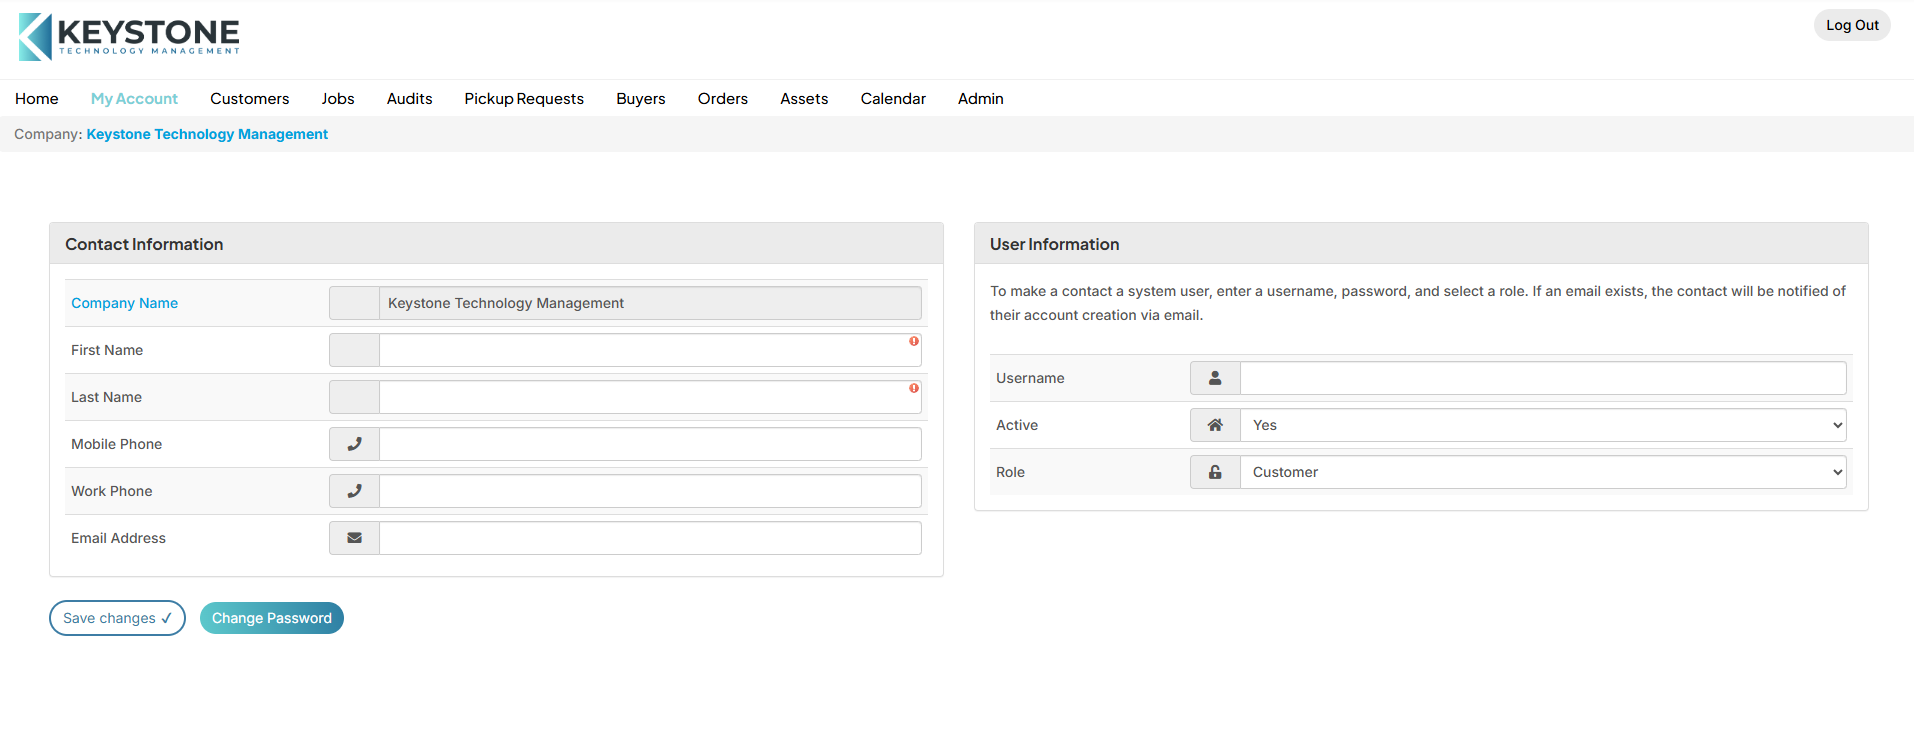This screenshot has width=1914, height=733.
Task: Click the Keystone logo in header
Action: point(129,37)
